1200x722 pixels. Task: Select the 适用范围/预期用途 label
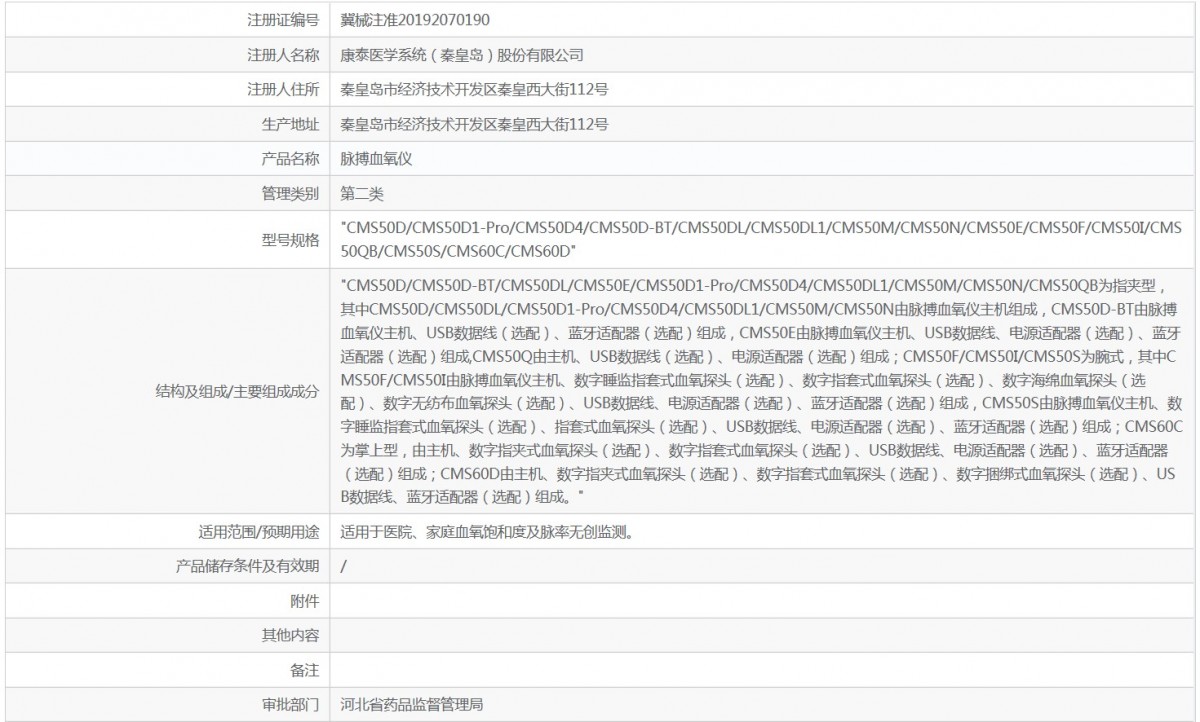(259, 531)
